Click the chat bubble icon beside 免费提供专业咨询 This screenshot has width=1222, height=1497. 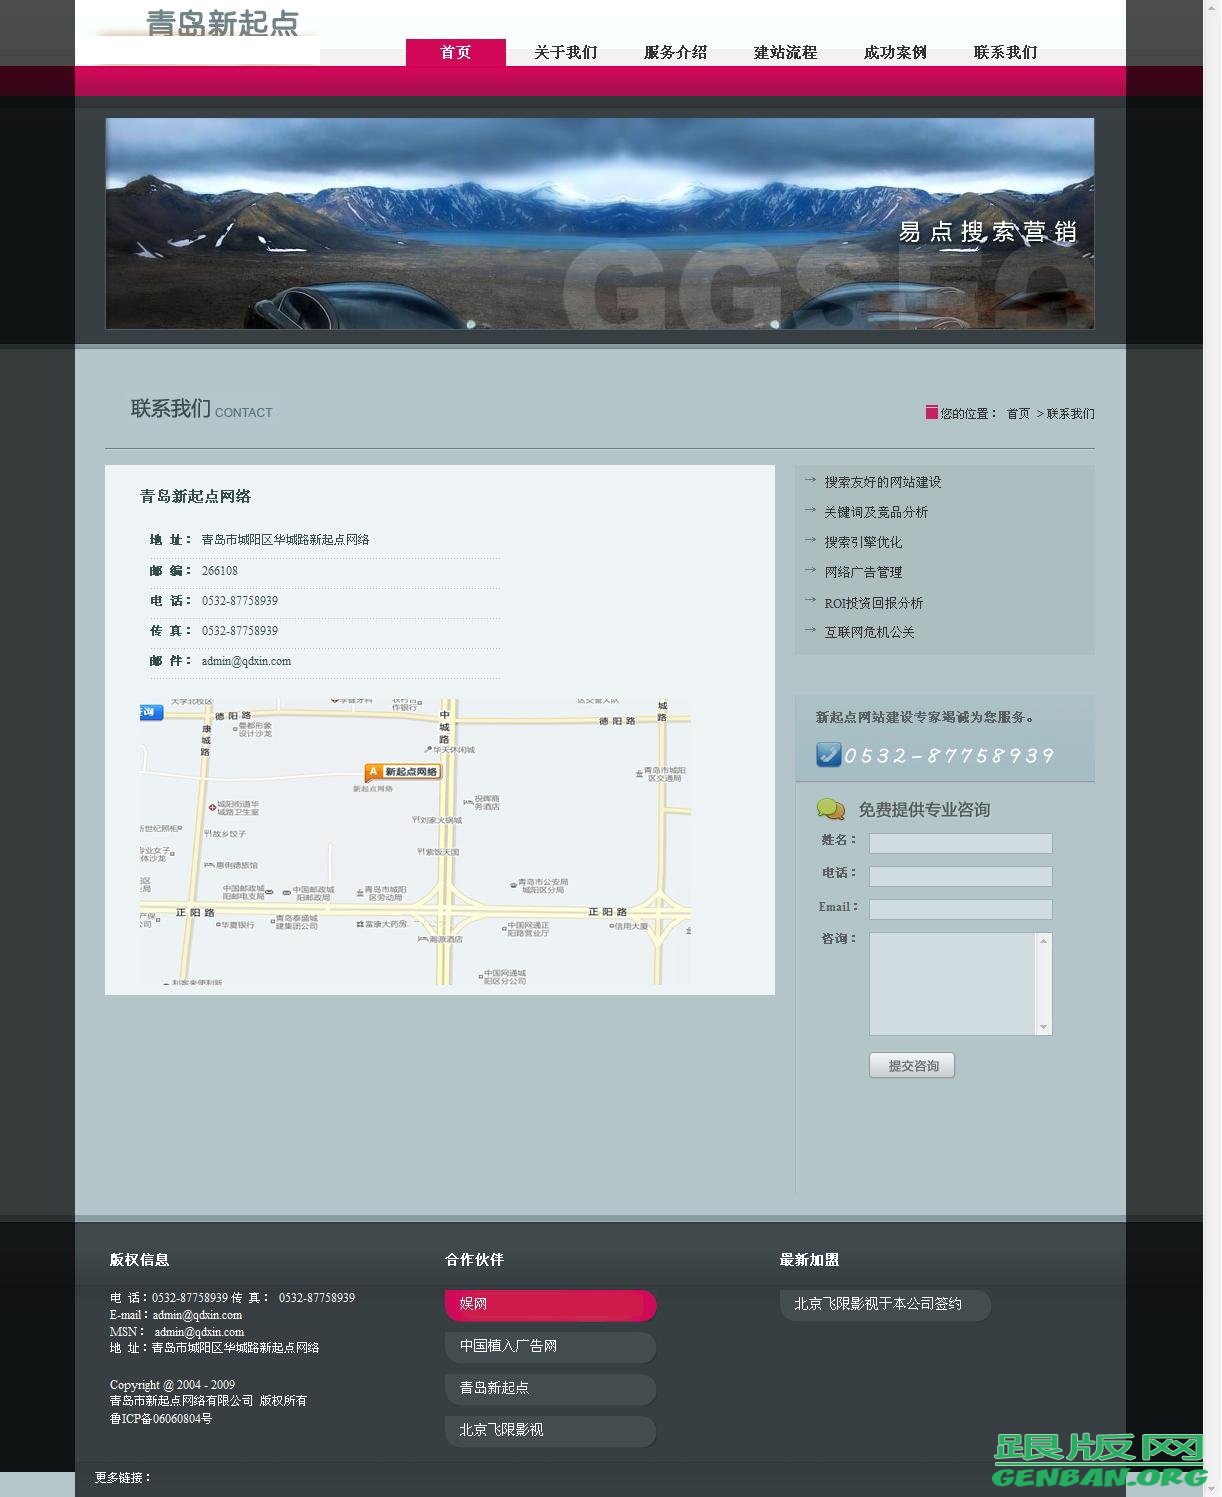pyautogui.click(x=830, y=809)
